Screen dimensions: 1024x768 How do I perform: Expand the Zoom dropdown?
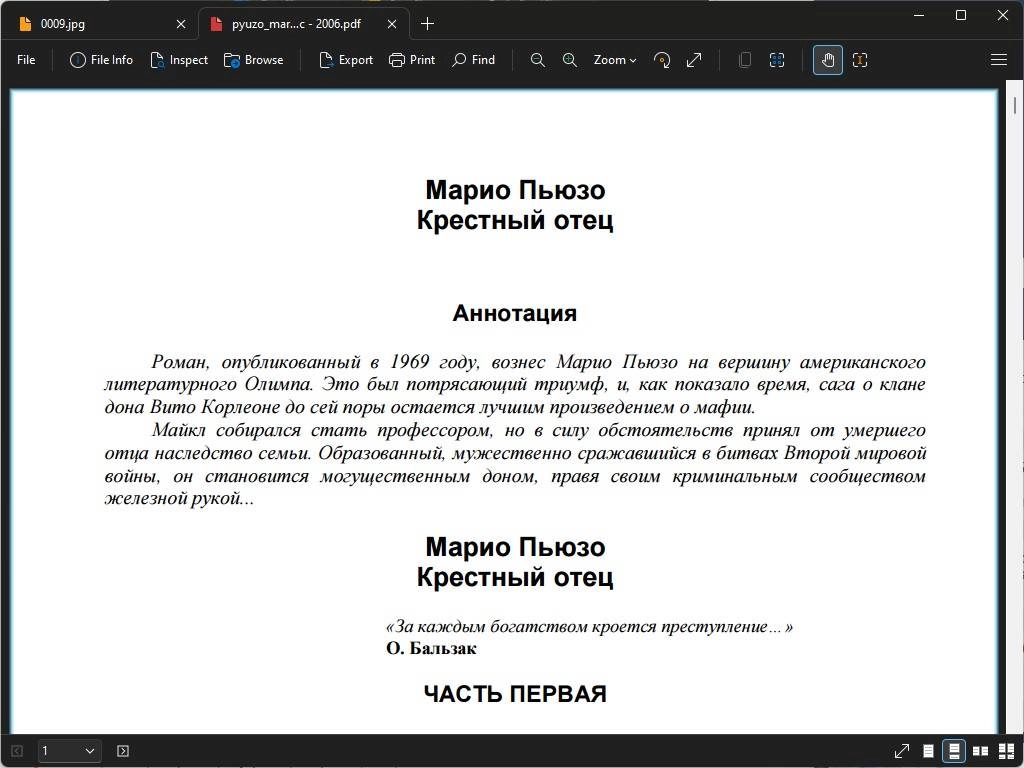pos(614,60)
